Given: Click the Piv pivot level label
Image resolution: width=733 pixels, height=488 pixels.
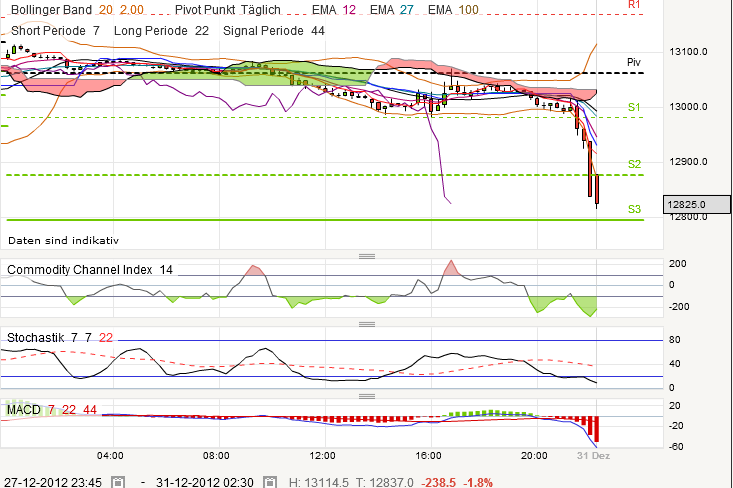Looking at the screenshot, I should coord(634,62).
